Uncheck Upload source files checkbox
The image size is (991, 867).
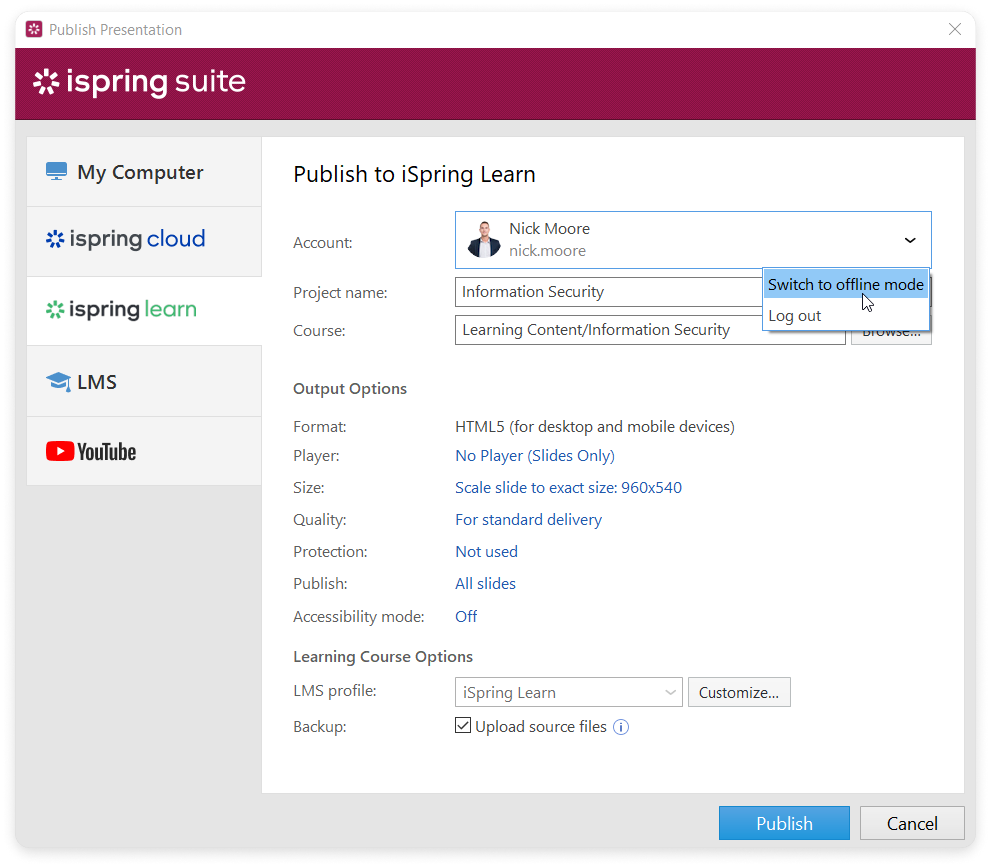tap(463, 725)
